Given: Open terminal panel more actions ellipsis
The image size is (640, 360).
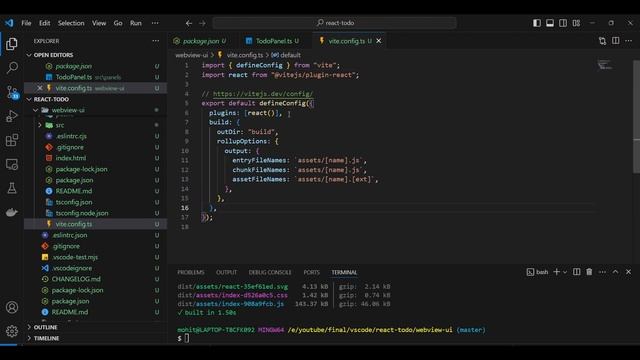Looking at the screenshot, I should [x=602, y=272].
